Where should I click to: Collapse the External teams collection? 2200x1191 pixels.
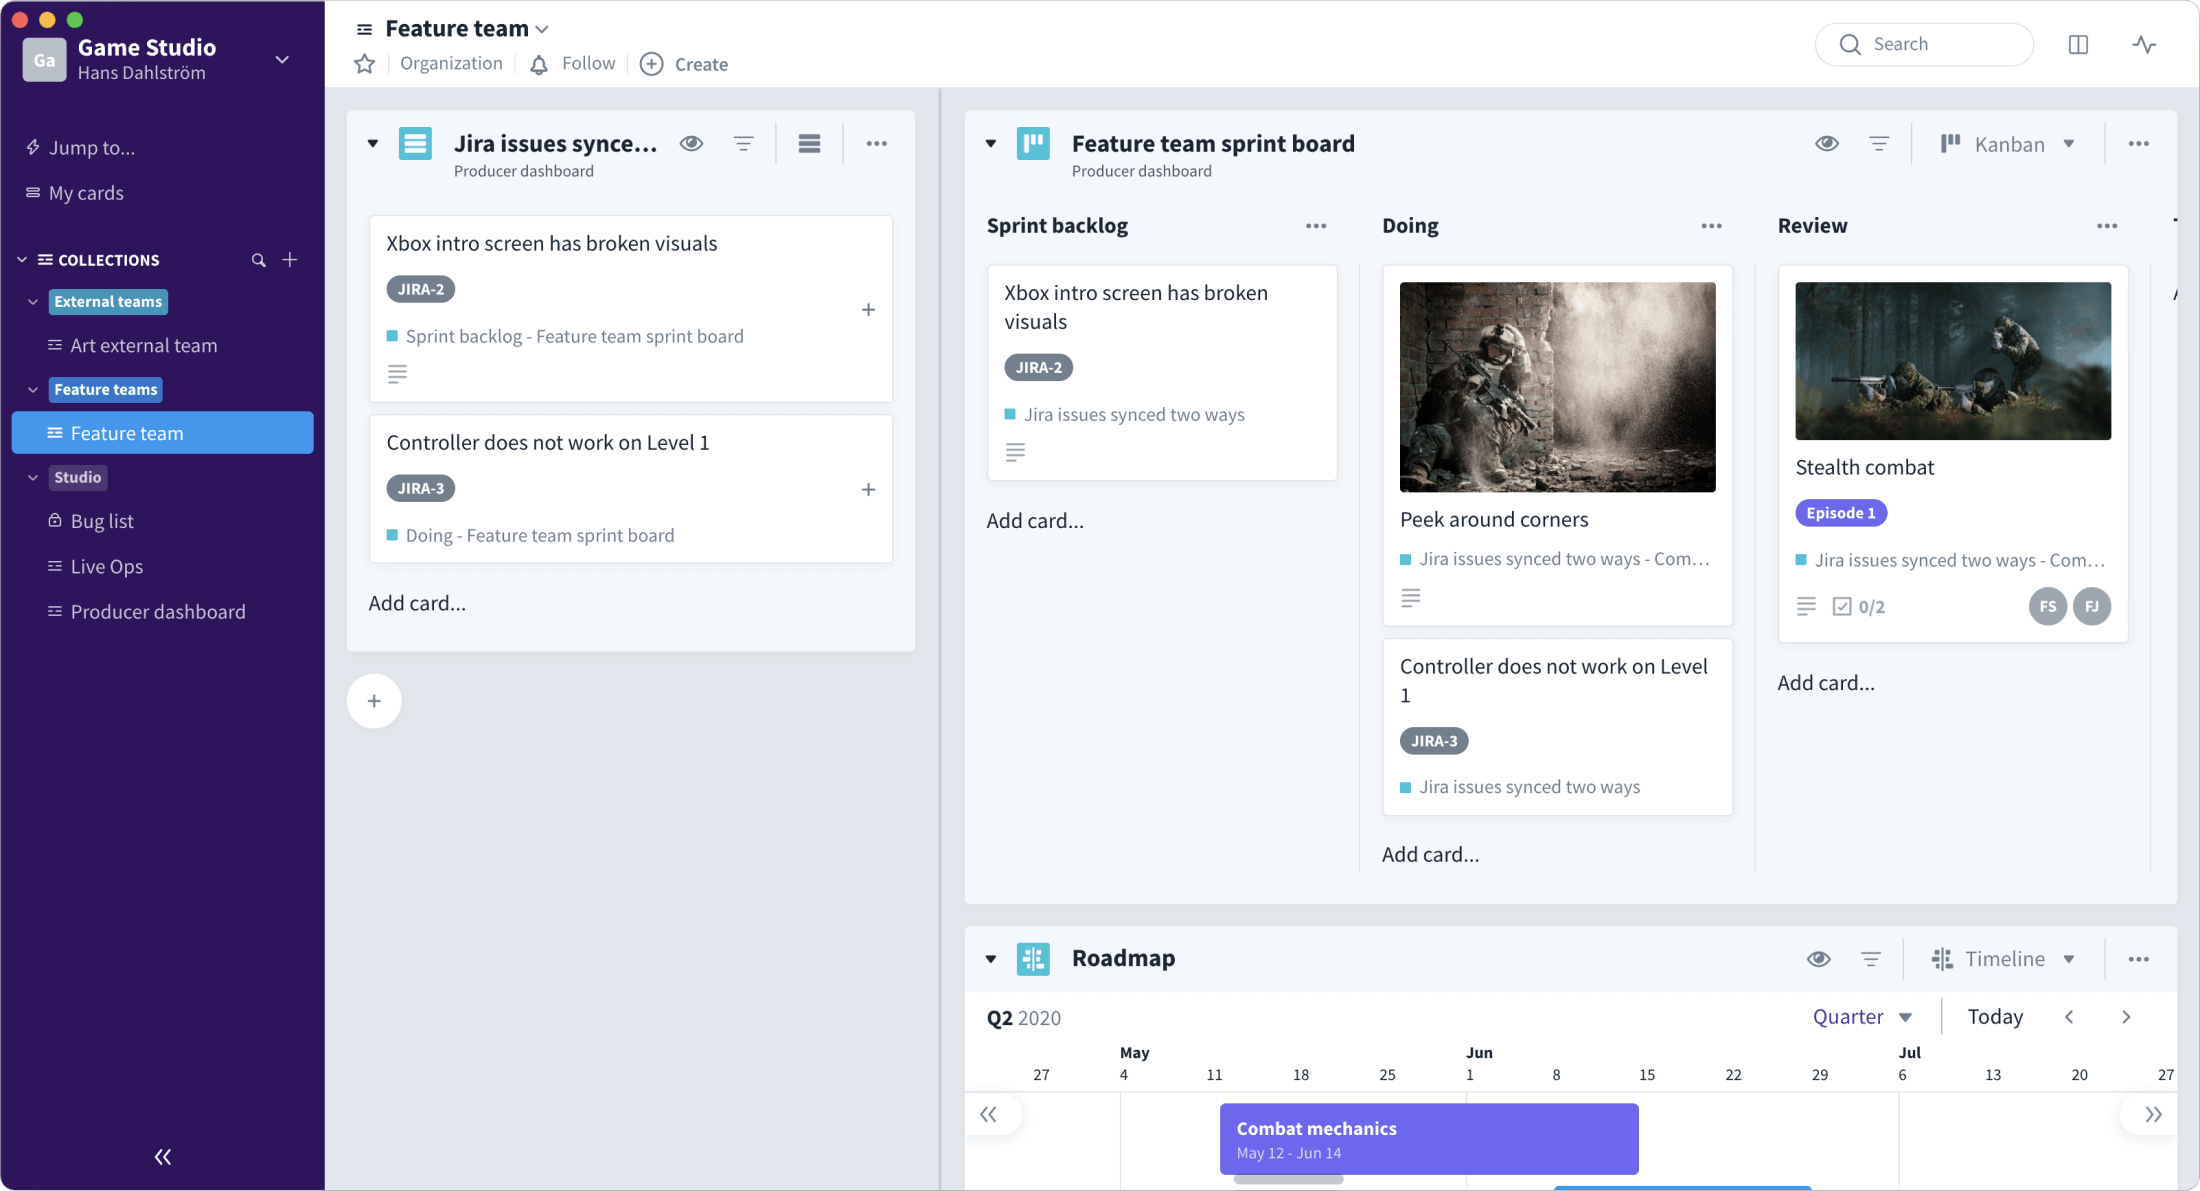point(31,301)
